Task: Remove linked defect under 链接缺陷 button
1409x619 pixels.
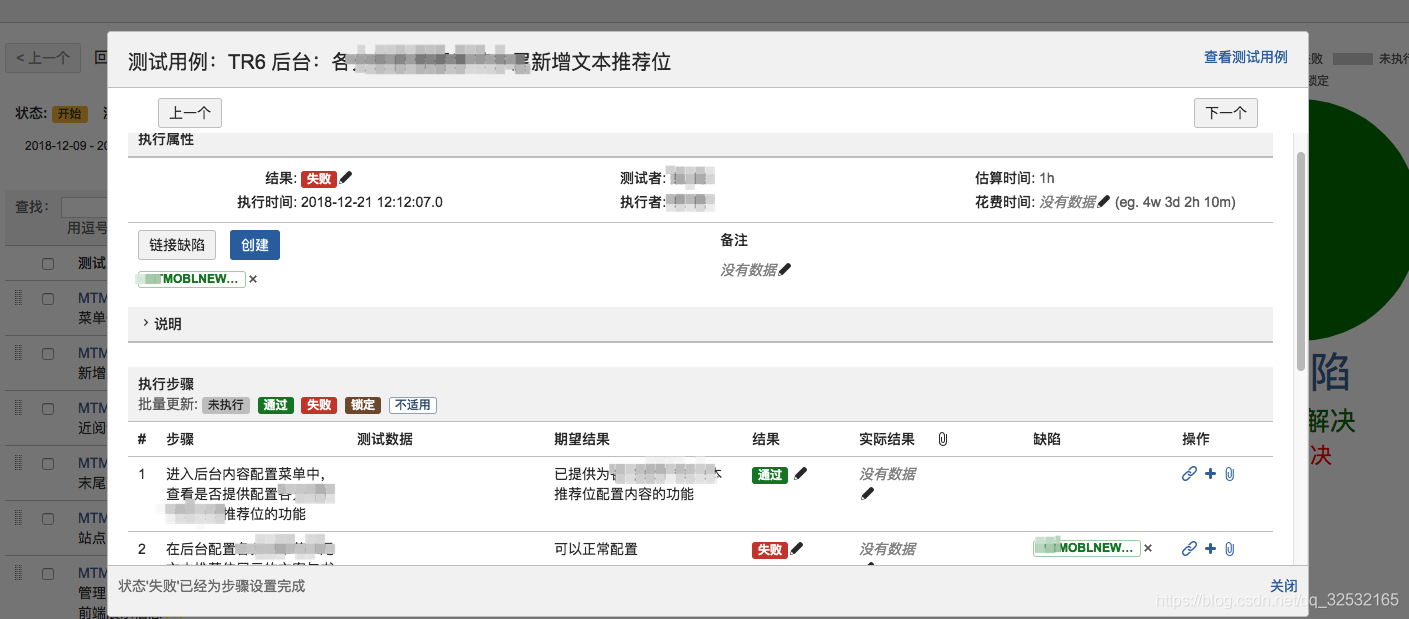Action: pos(253,279)
